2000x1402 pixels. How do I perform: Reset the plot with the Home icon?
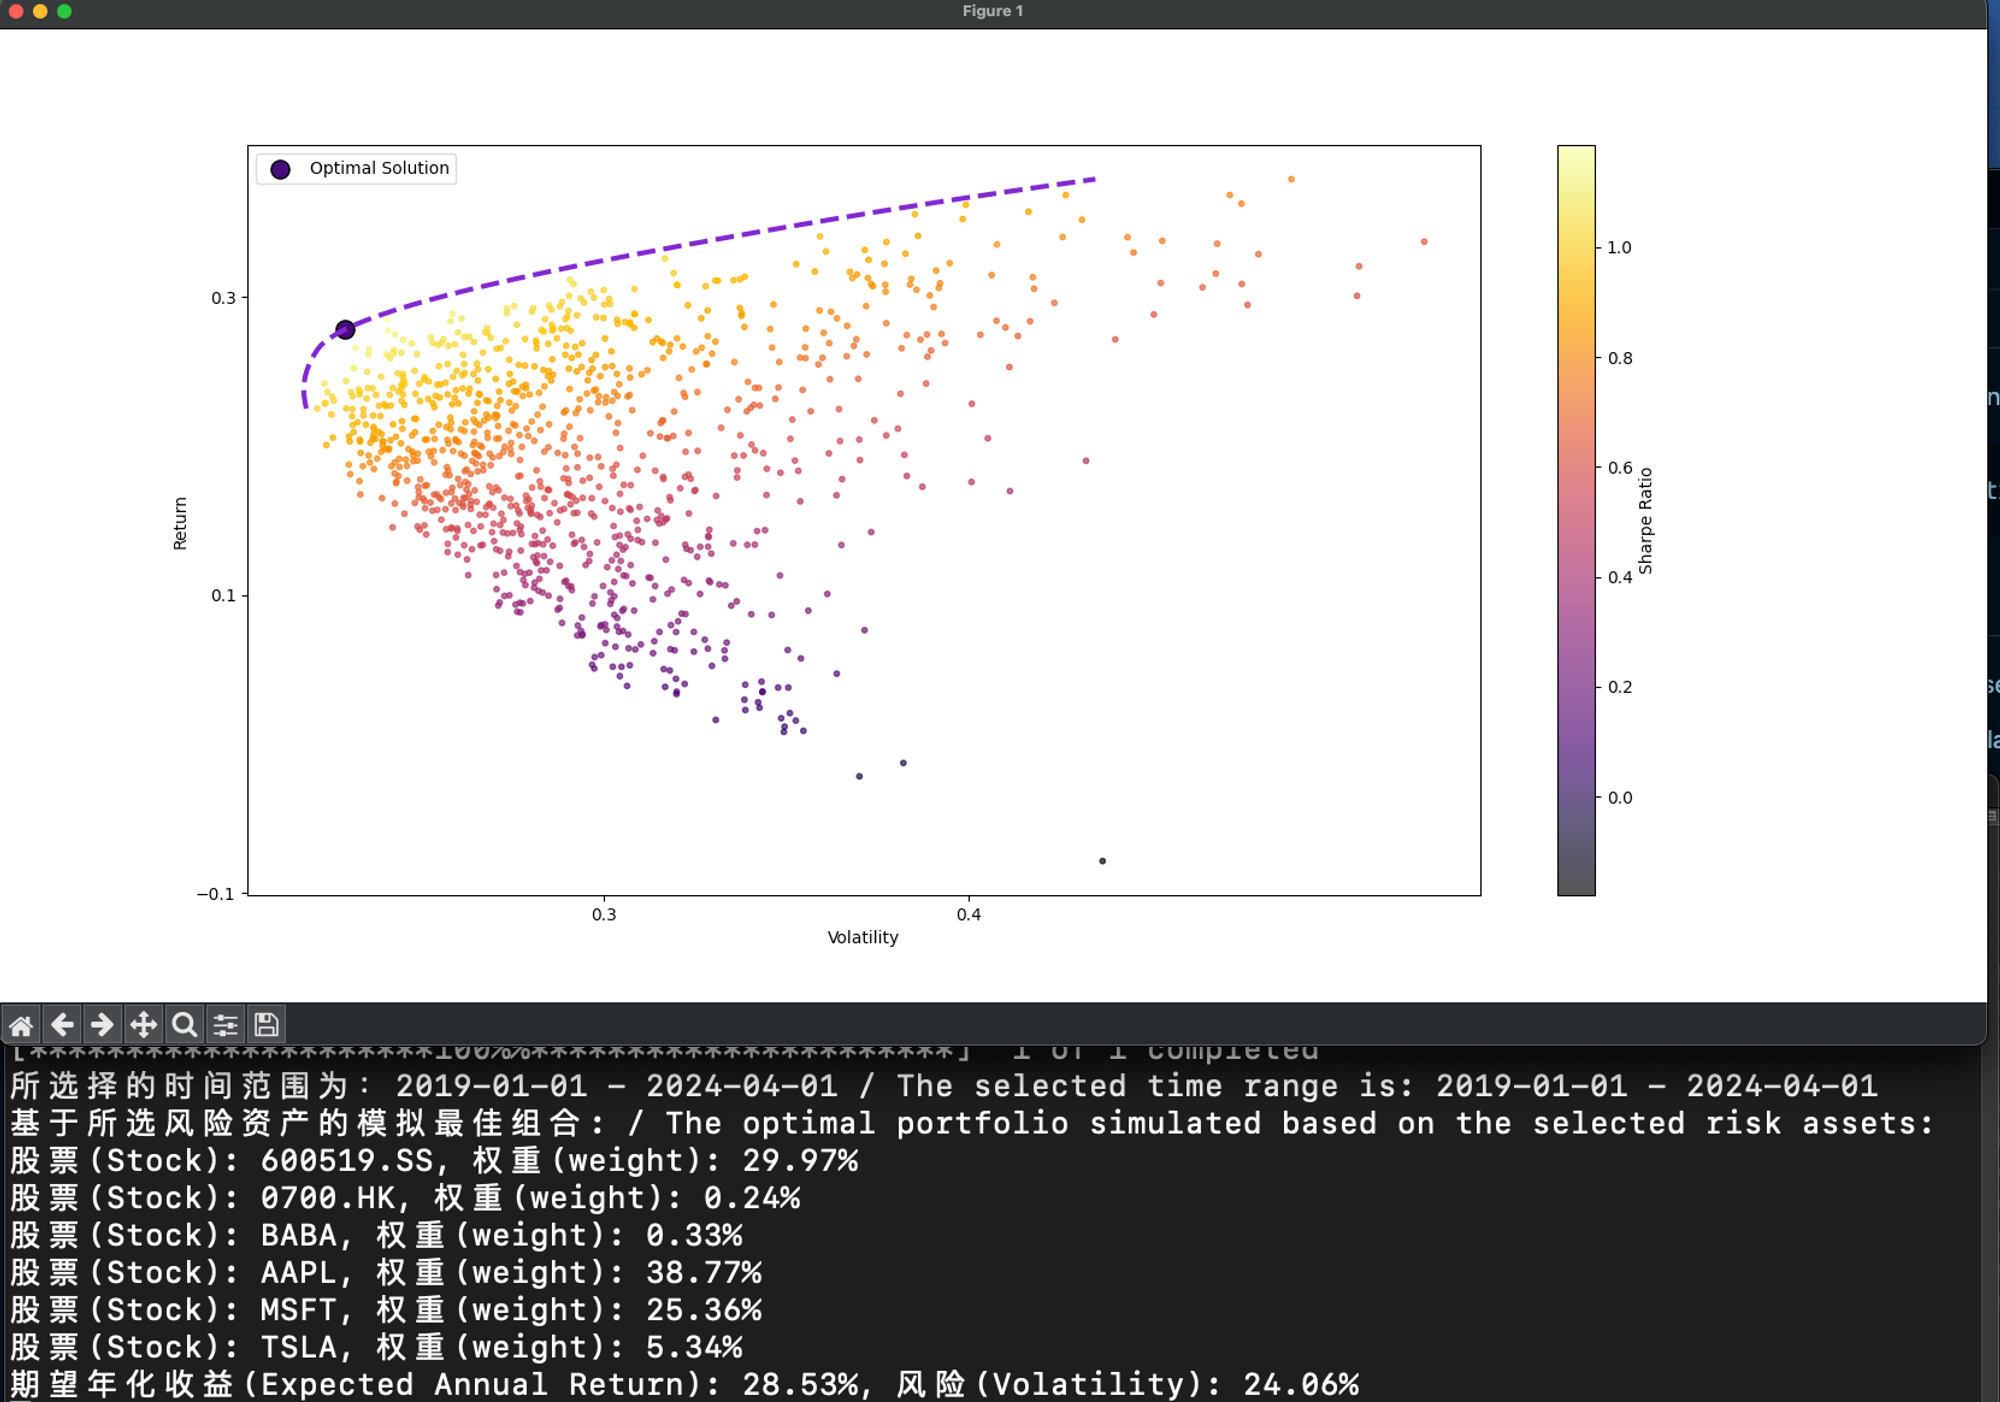pyautogui.click(x=21, y=1024)
